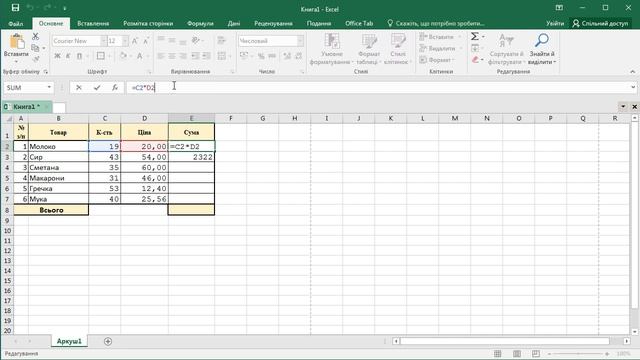Collapse the ribbon with the up chevron
The image size is (640, 360).
coord(632,71)
